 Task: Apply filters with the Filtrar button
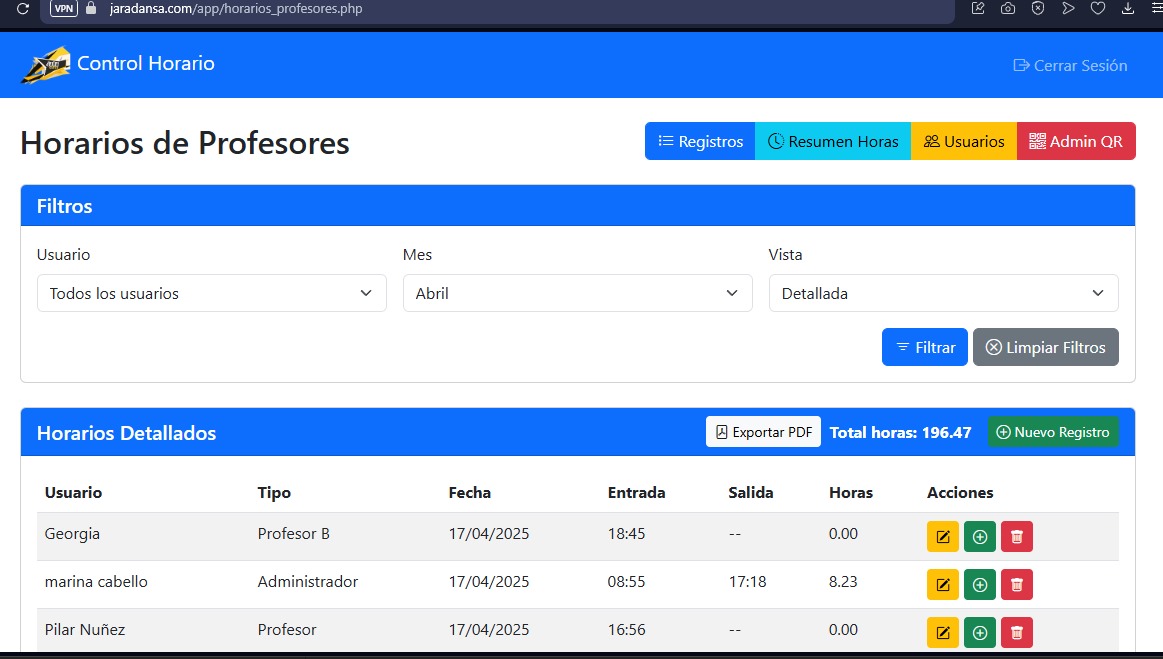(x=924, y=347)
